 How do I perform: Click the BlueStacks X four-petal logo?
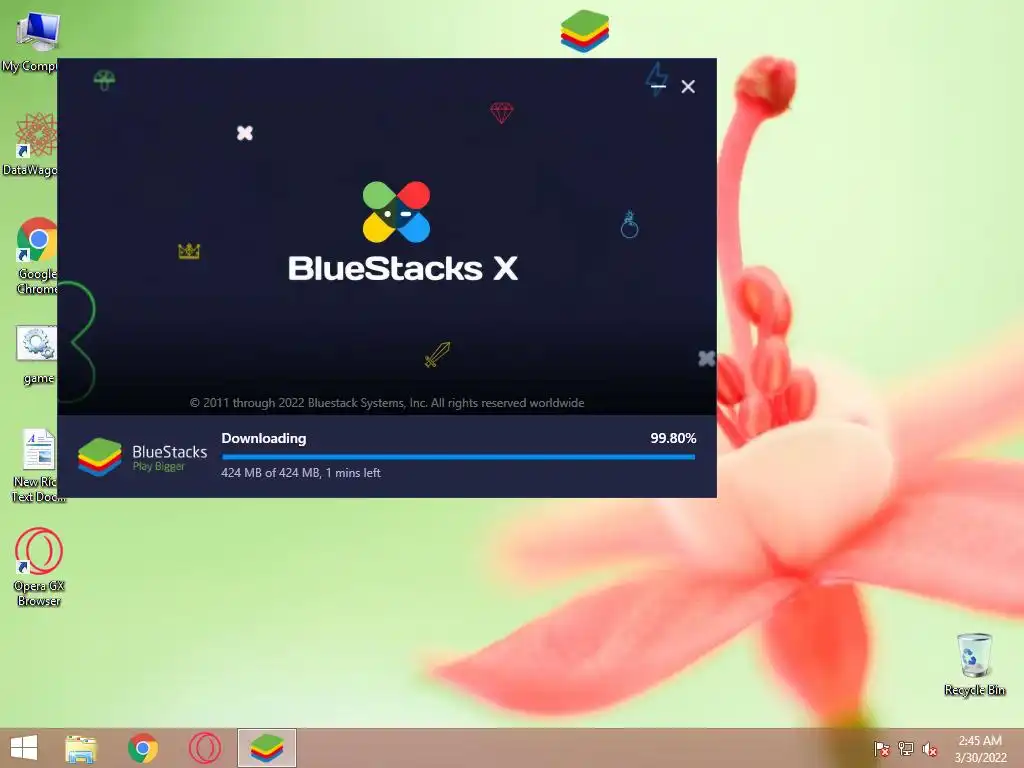pyautogui.click(x=396, y=212)
